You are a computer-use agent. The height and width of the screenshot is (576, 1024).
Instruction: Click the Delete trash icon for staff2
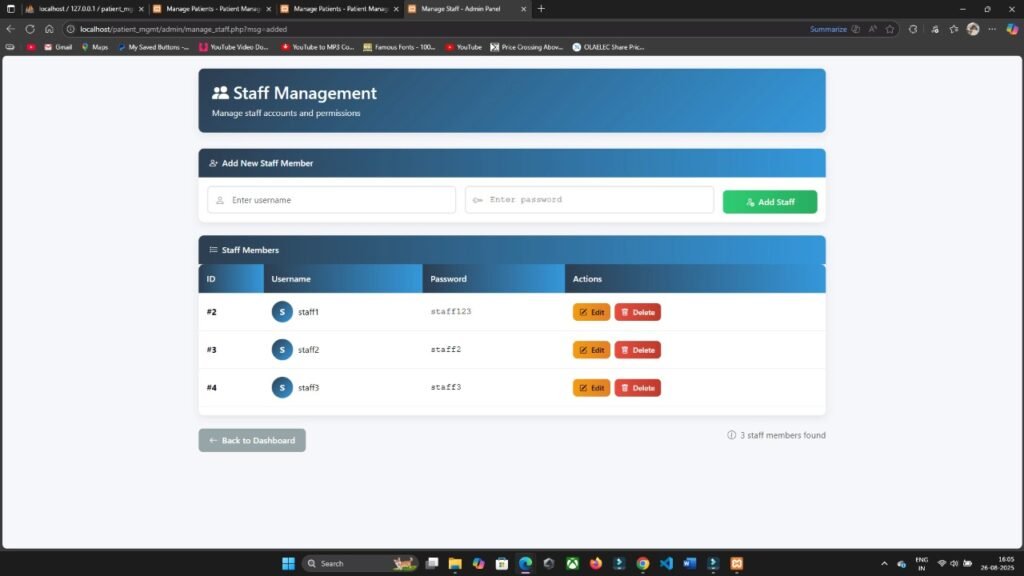[x=625, y=349]
